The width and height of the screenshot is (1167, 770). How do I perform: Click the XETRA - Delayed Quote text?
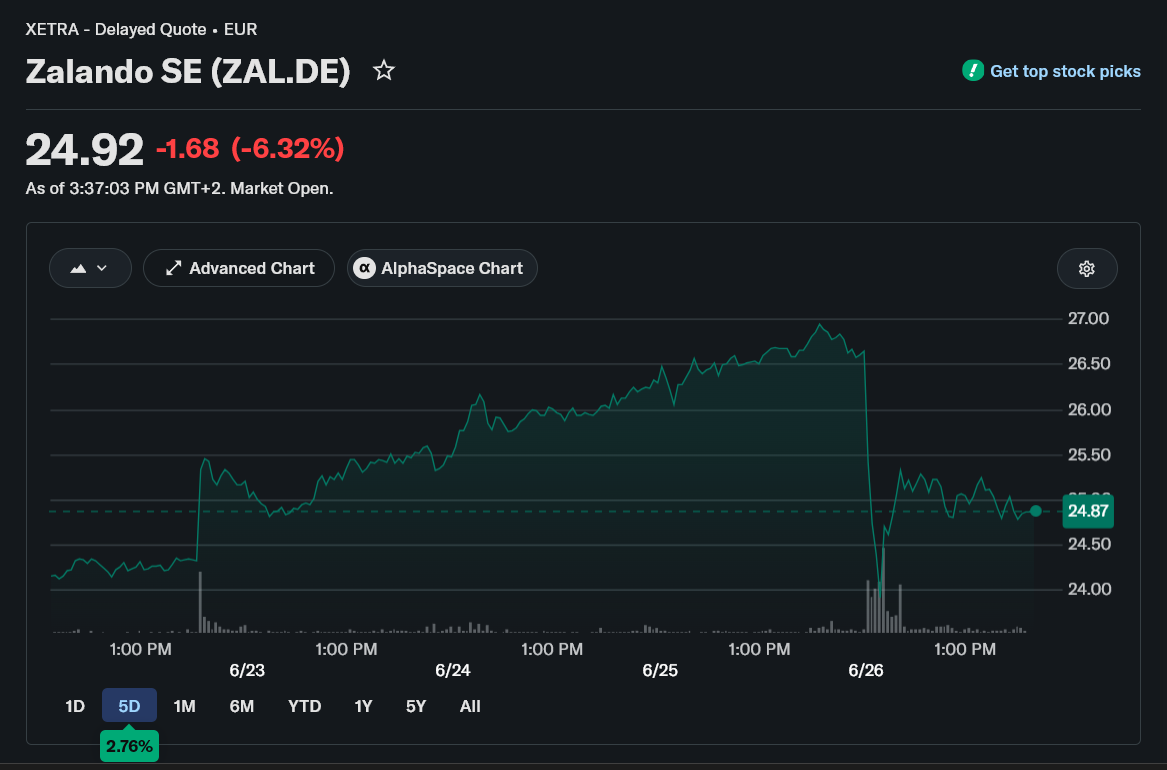tap(116, 30)
